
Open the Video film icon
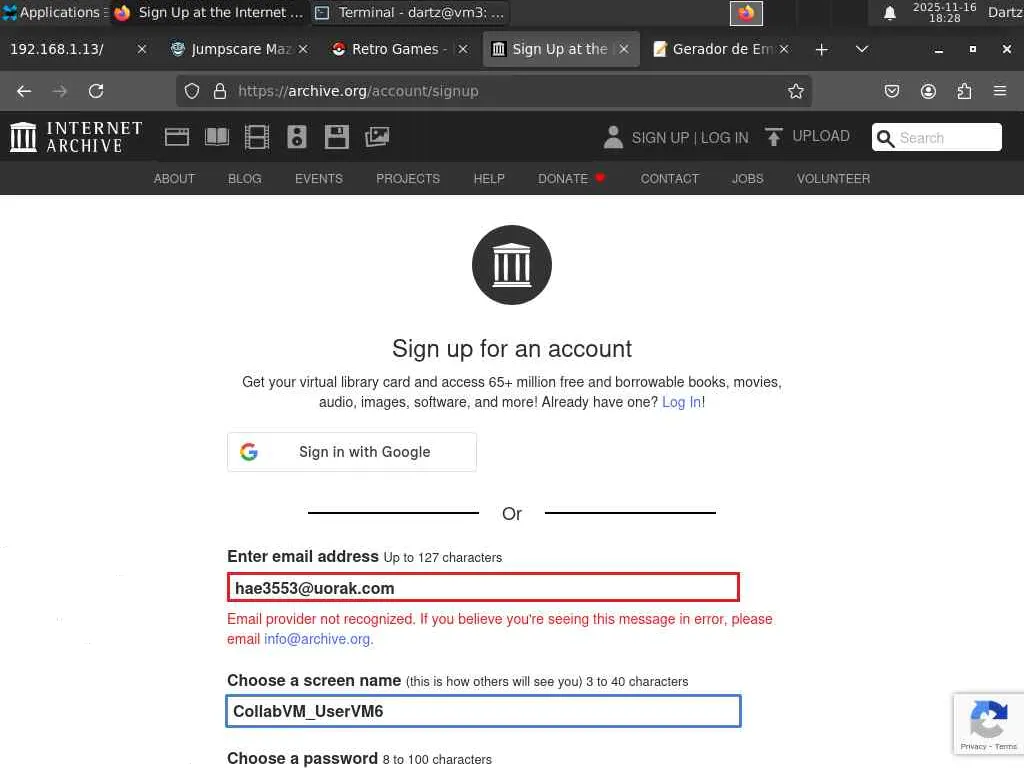pos(257,137)
